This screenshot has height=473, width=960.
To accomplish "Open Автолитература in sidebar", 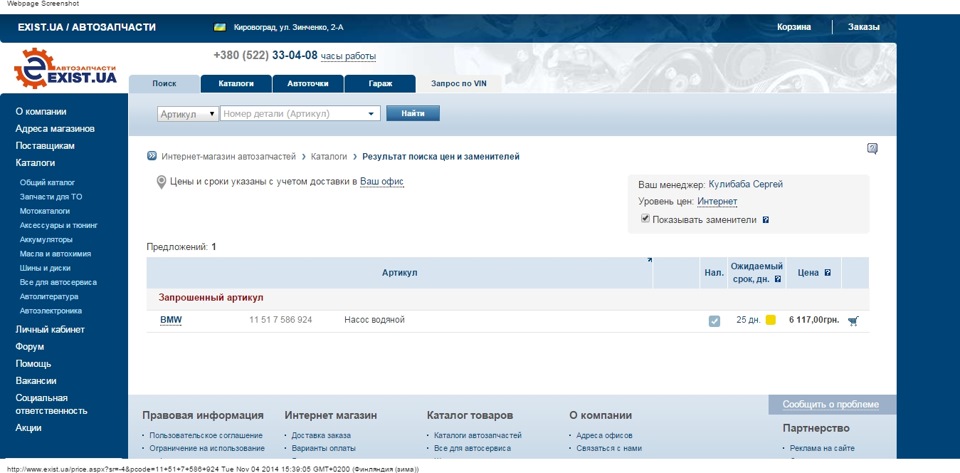I will tap(49, 296).
